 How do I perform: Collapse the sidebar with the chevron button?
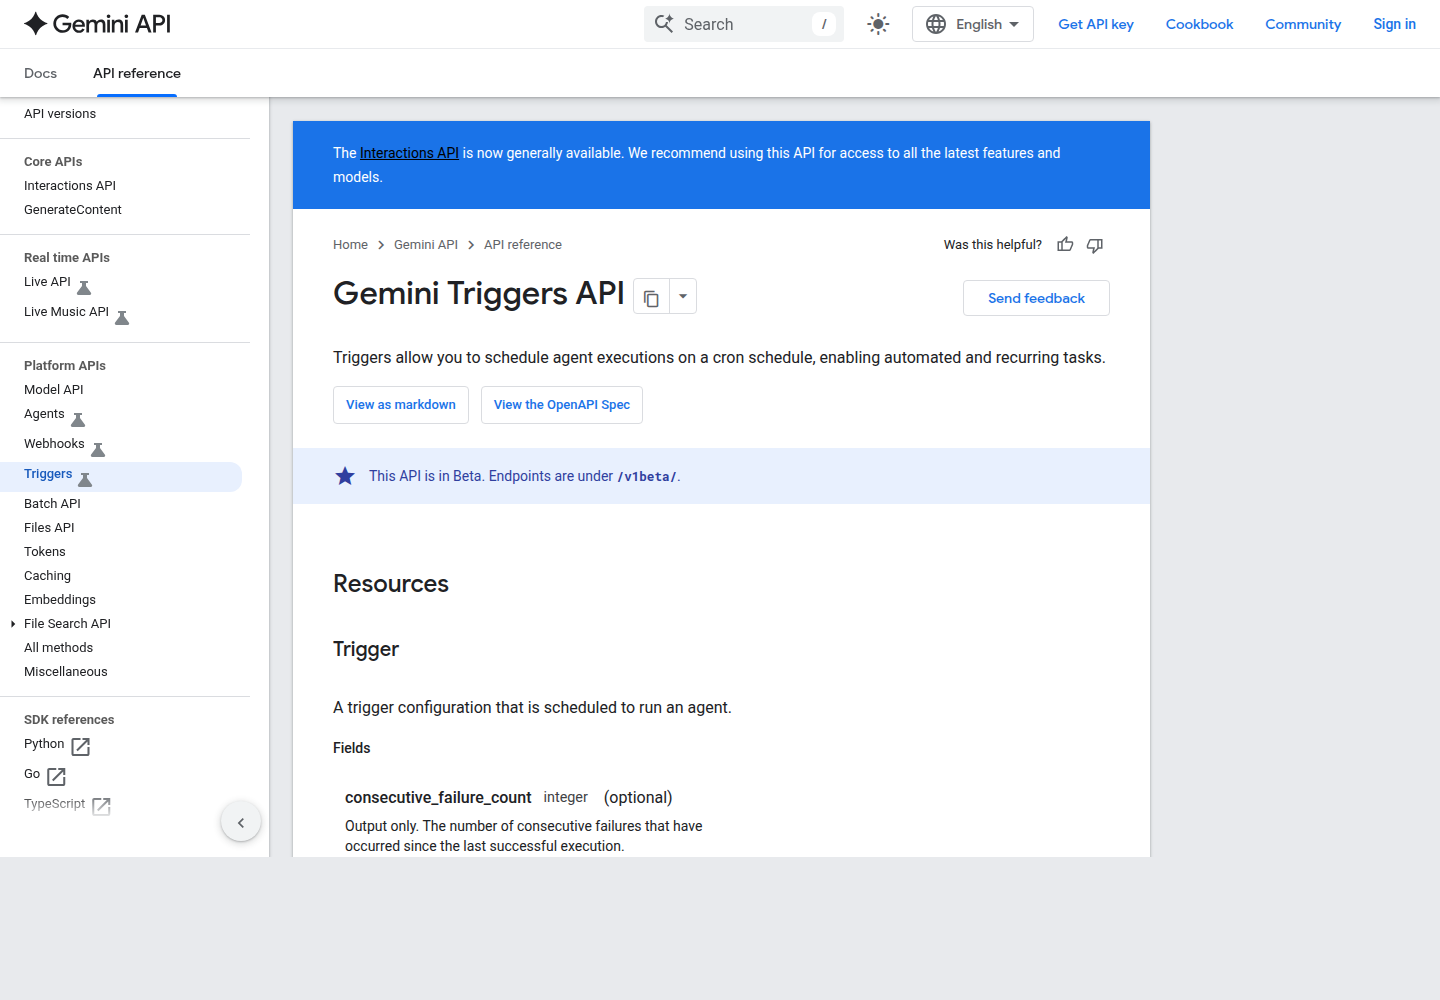click(x=241, y=823)
